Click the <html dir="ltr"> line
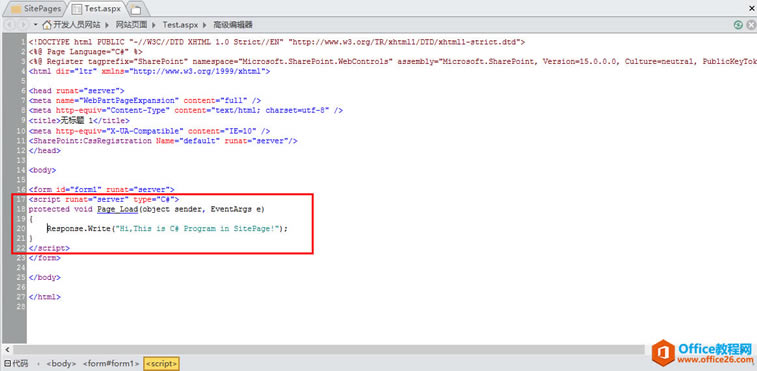 pos(149,71)
